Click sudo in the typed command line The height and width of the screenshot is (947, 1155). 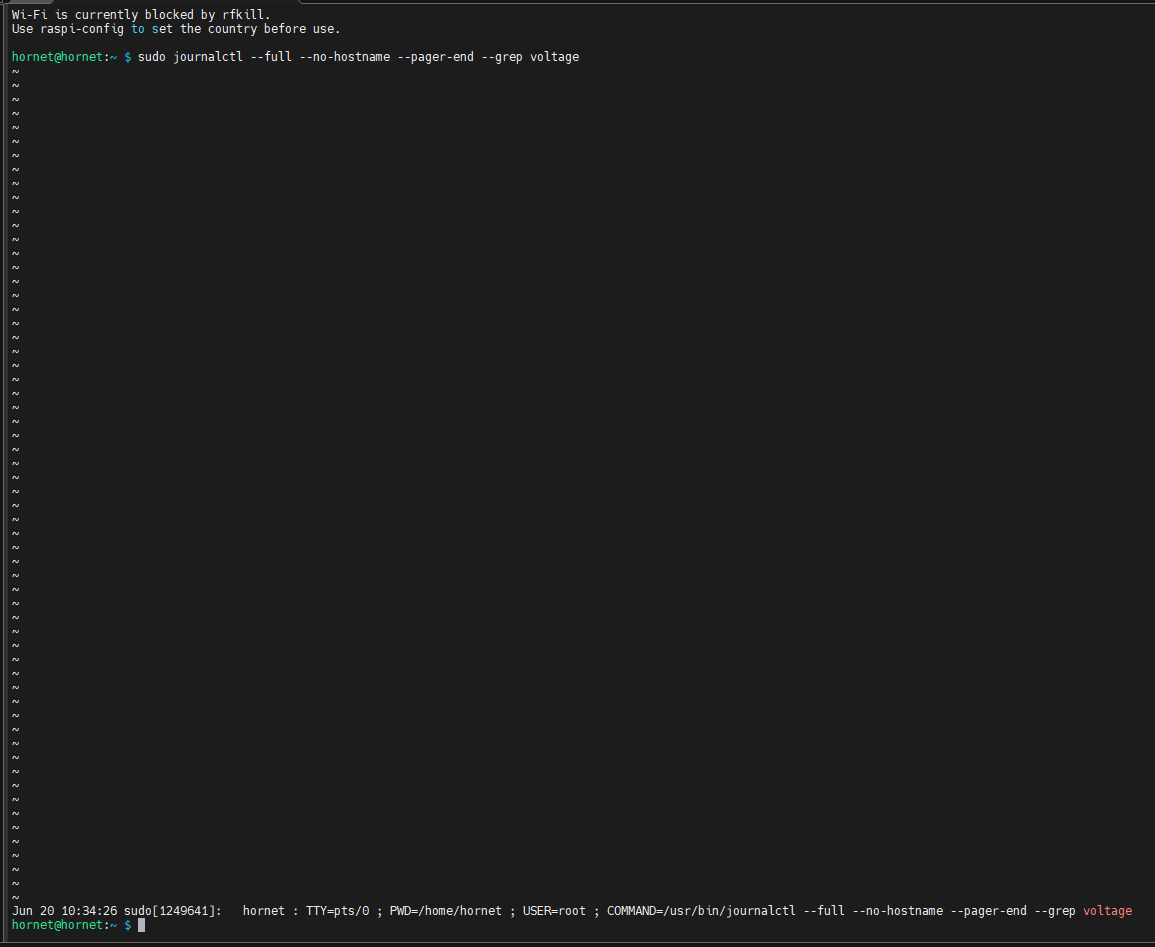(152, 57)
